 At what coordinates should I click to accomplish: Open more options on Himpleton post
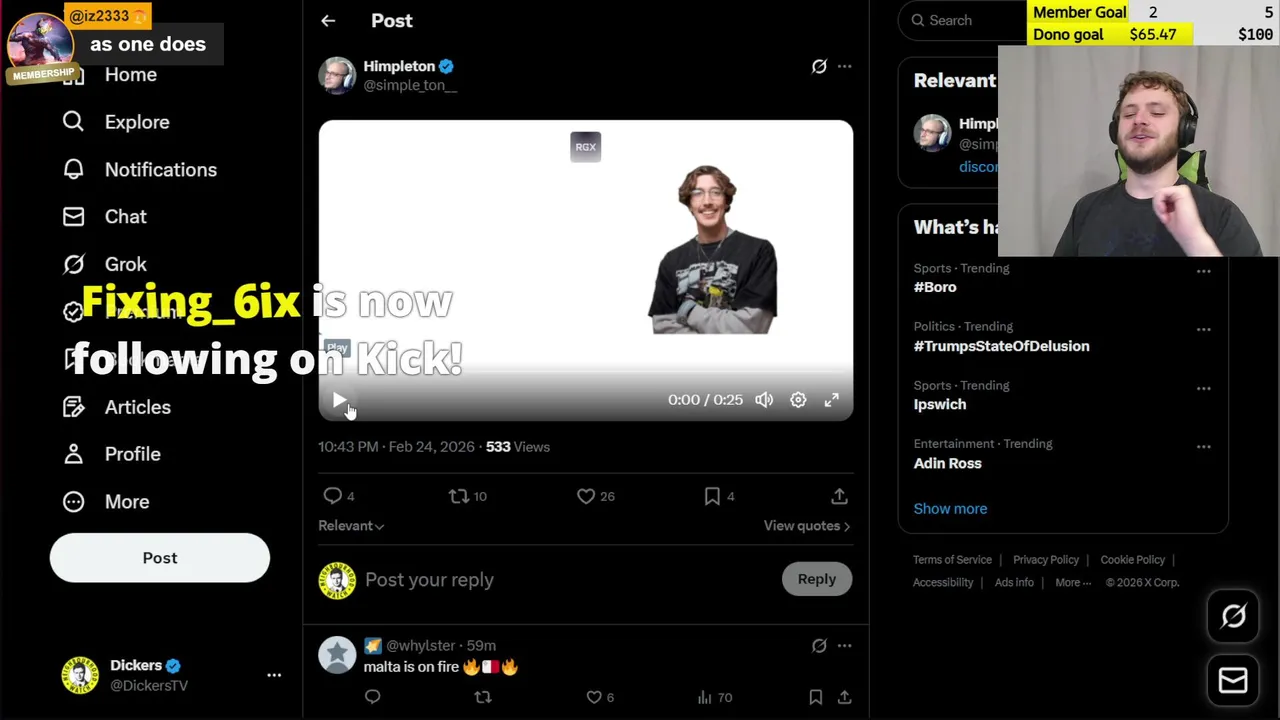pyautogui.click(x=845, y=66)
